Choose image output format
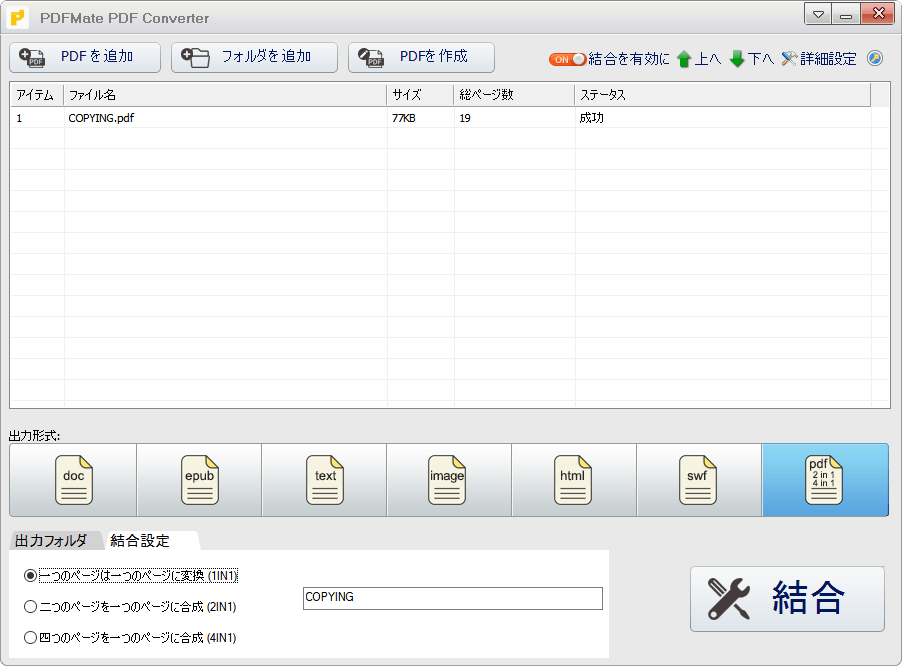 click(449, 480)
